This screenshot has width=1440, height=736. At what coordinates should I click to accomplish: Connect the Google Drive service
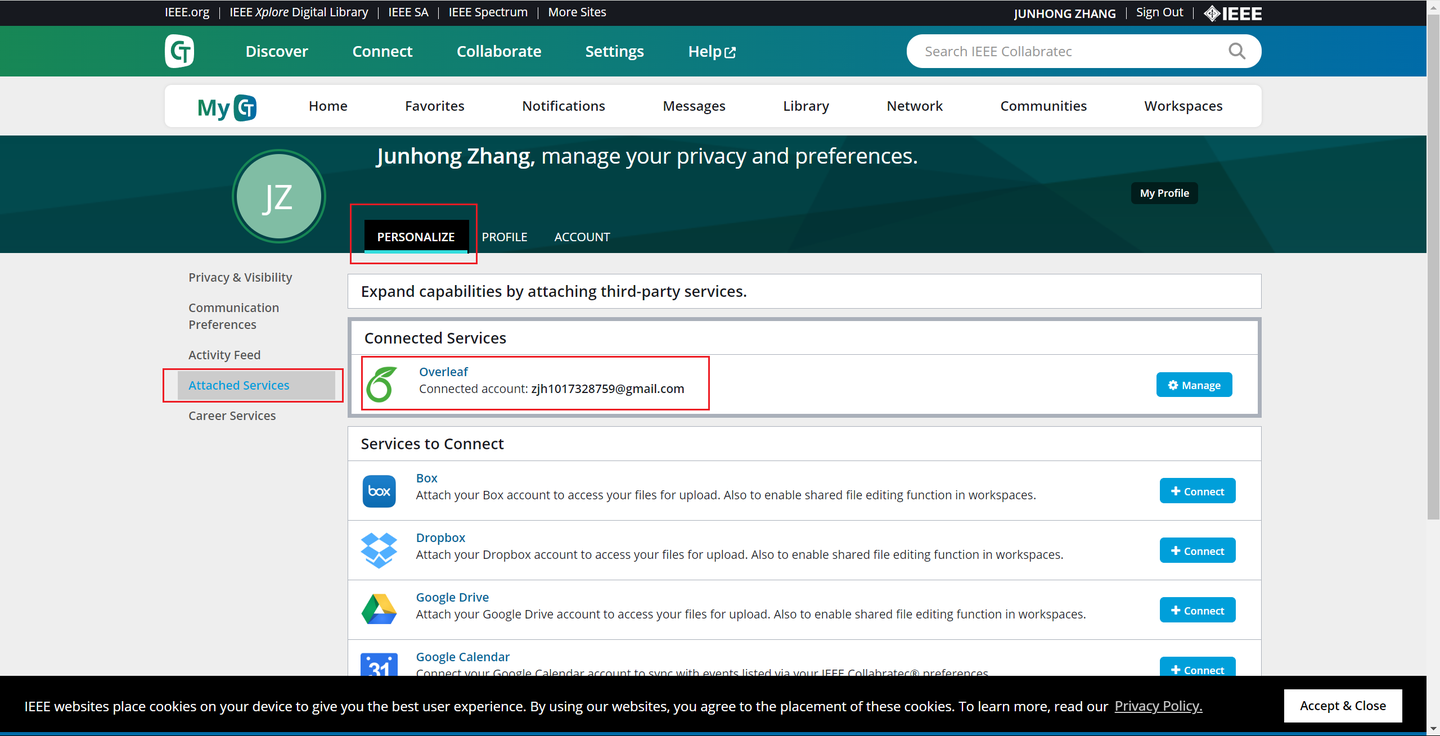tap(1197, 609)
